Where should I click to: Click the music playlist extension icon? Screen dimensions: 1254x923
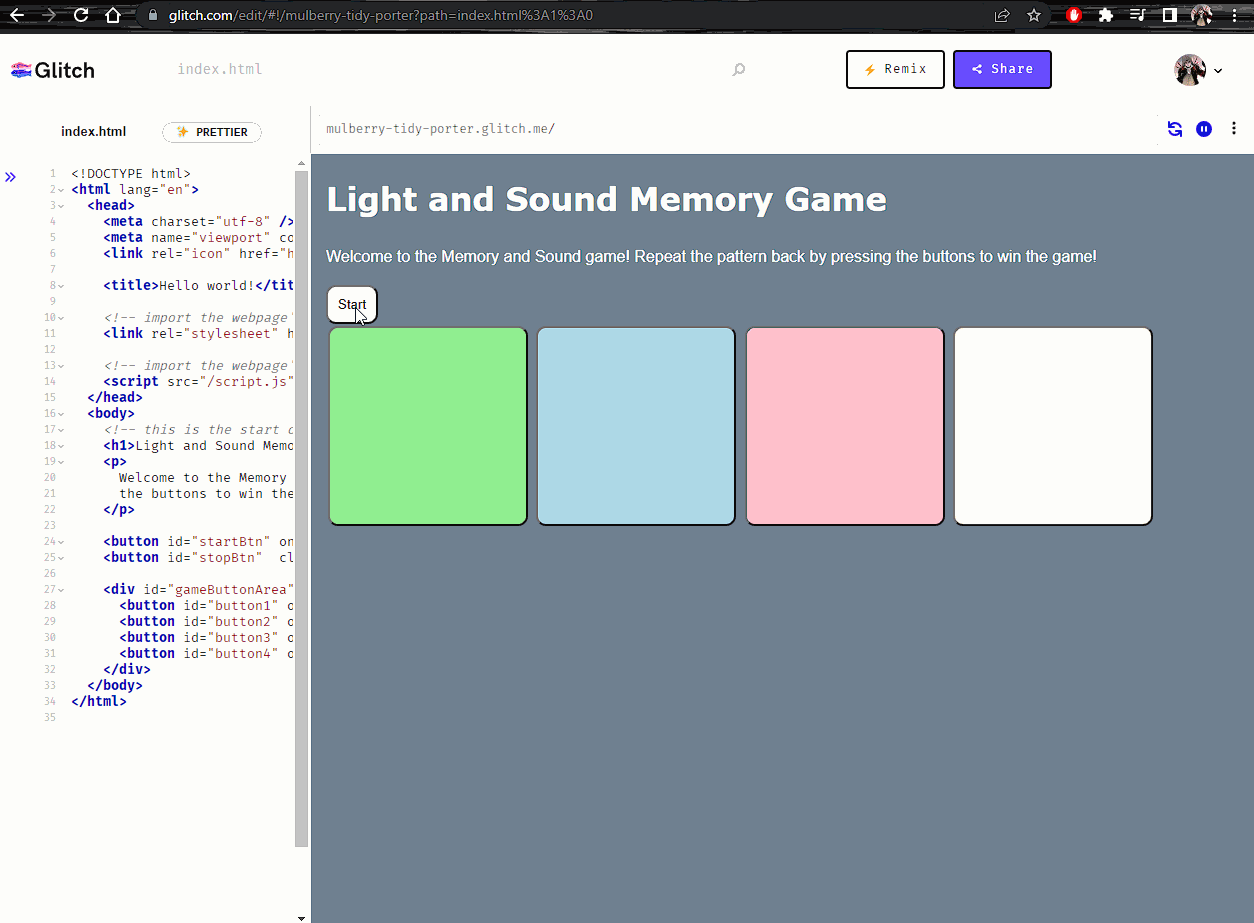click(1137, 15)
